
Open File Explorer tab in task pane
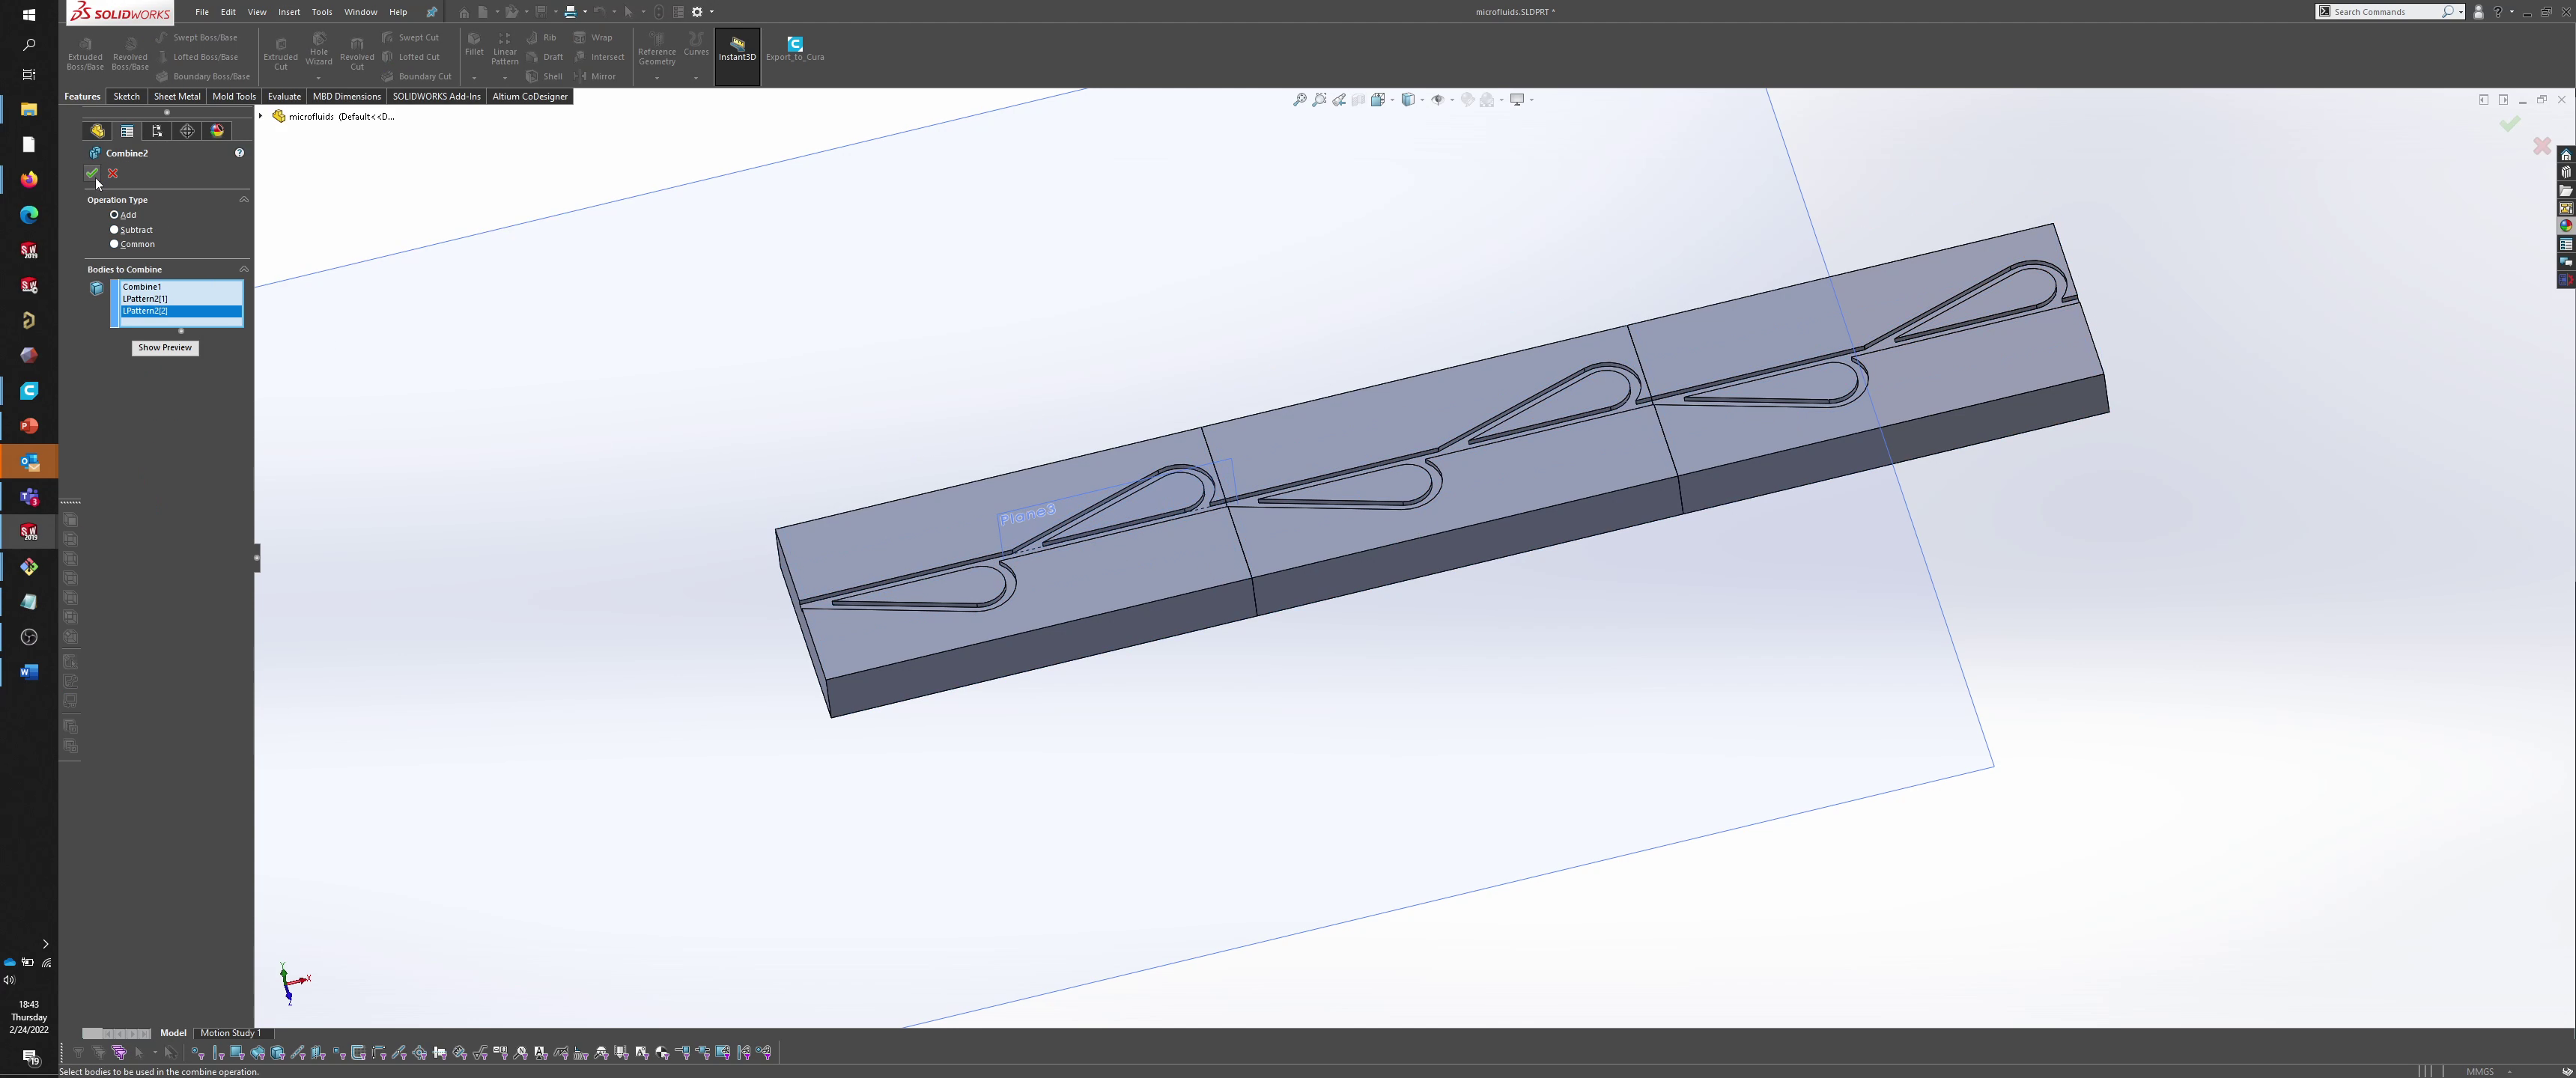[2566, 191]
